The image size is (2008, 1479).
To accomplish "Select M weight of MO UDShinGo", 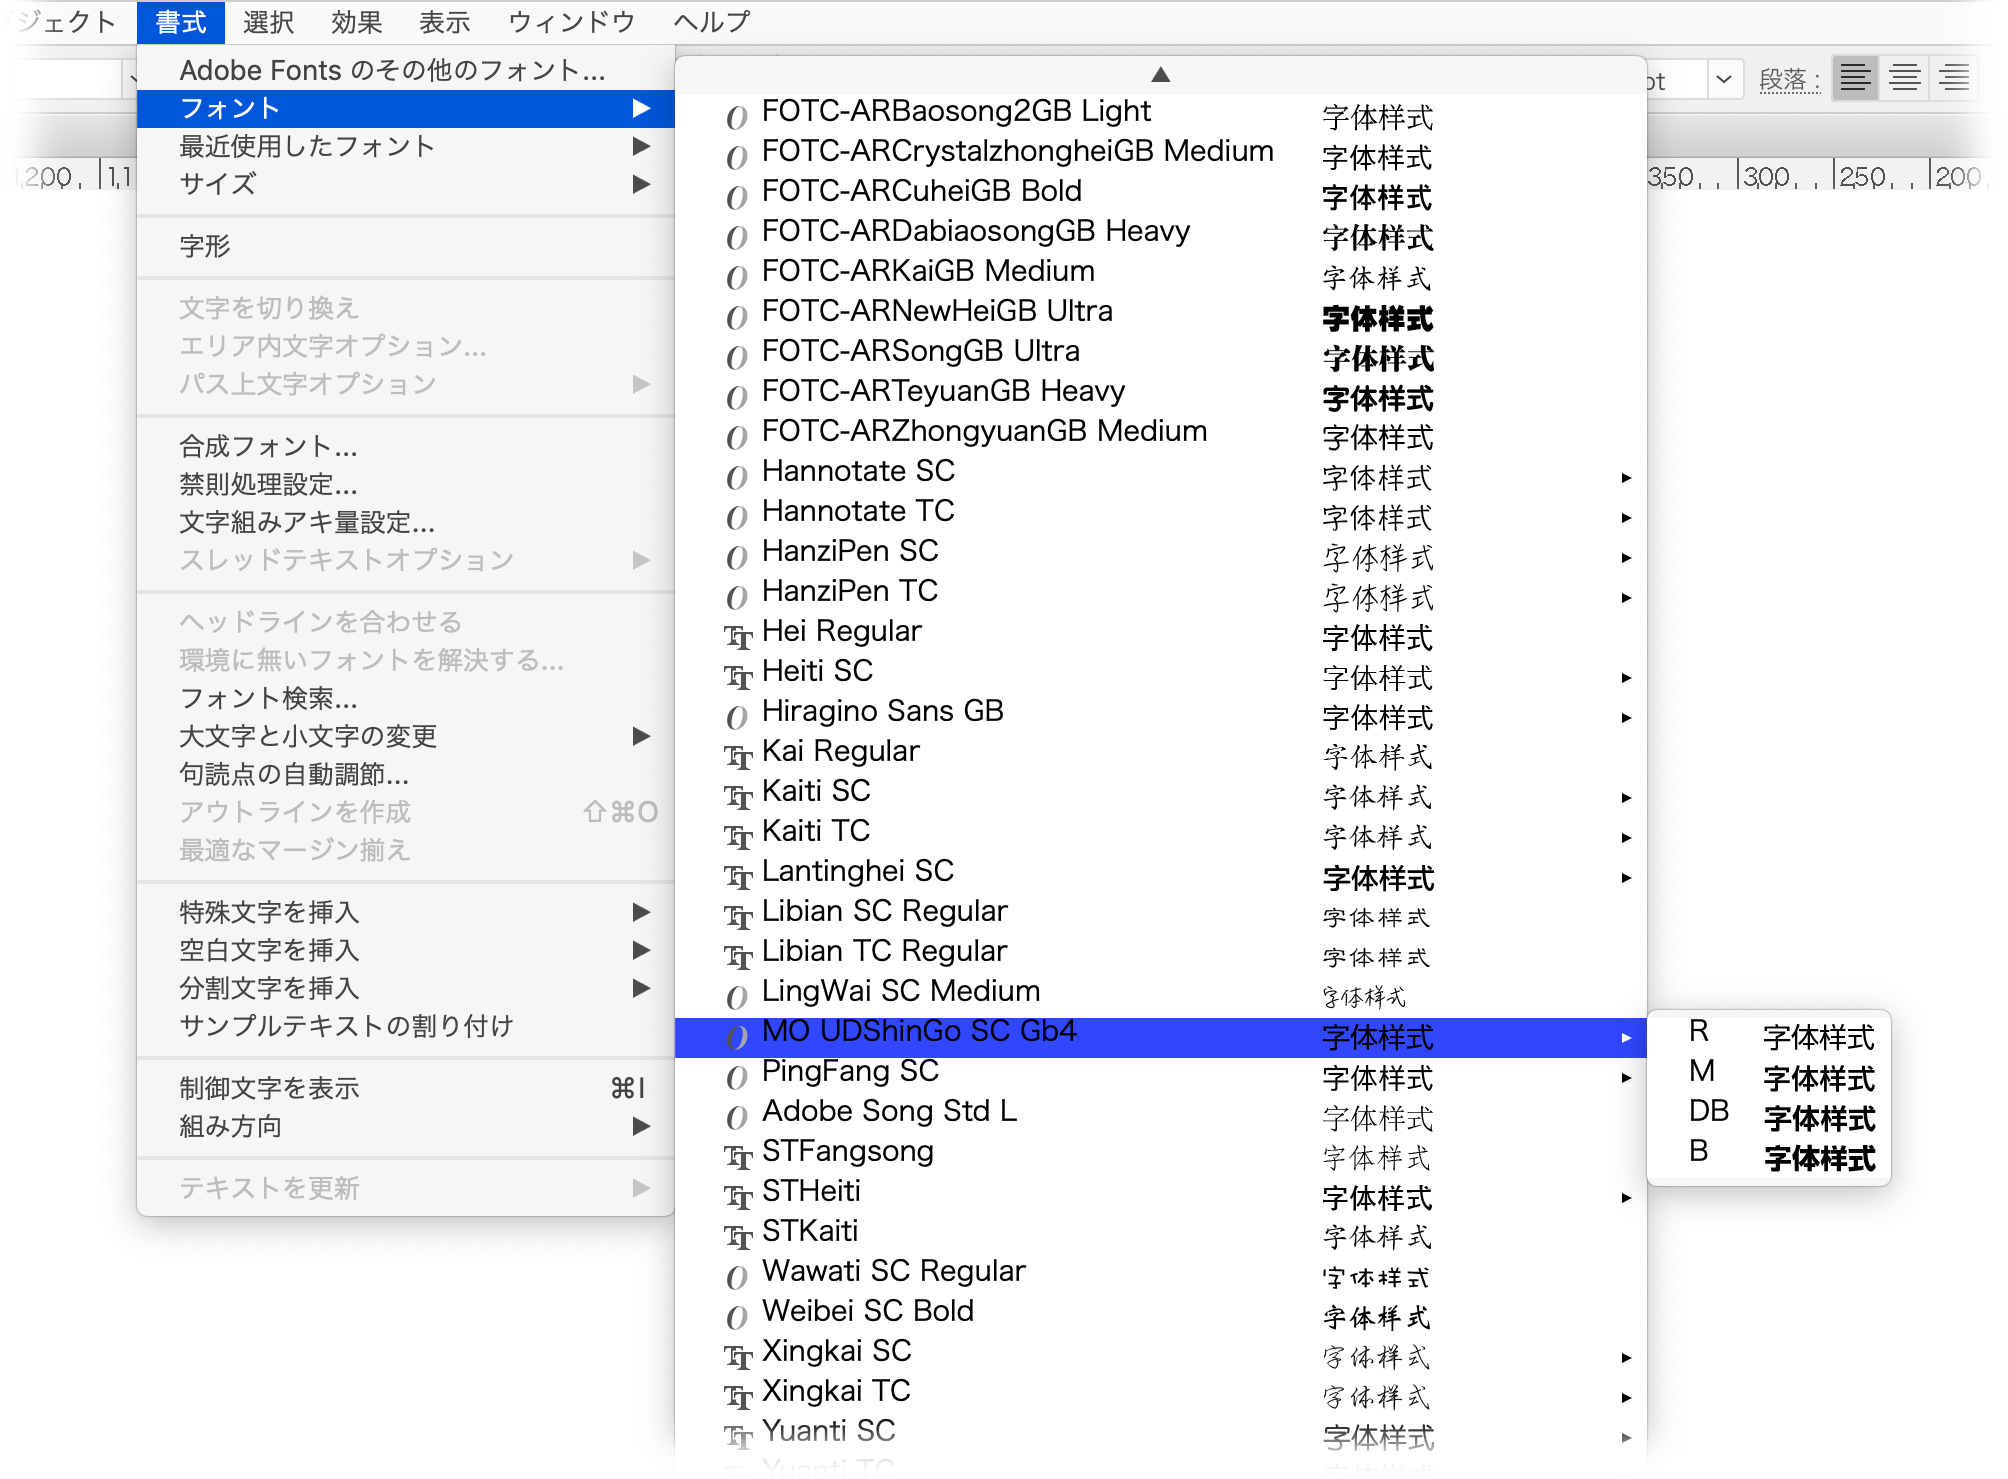I will click(x=1768, y=1077).
